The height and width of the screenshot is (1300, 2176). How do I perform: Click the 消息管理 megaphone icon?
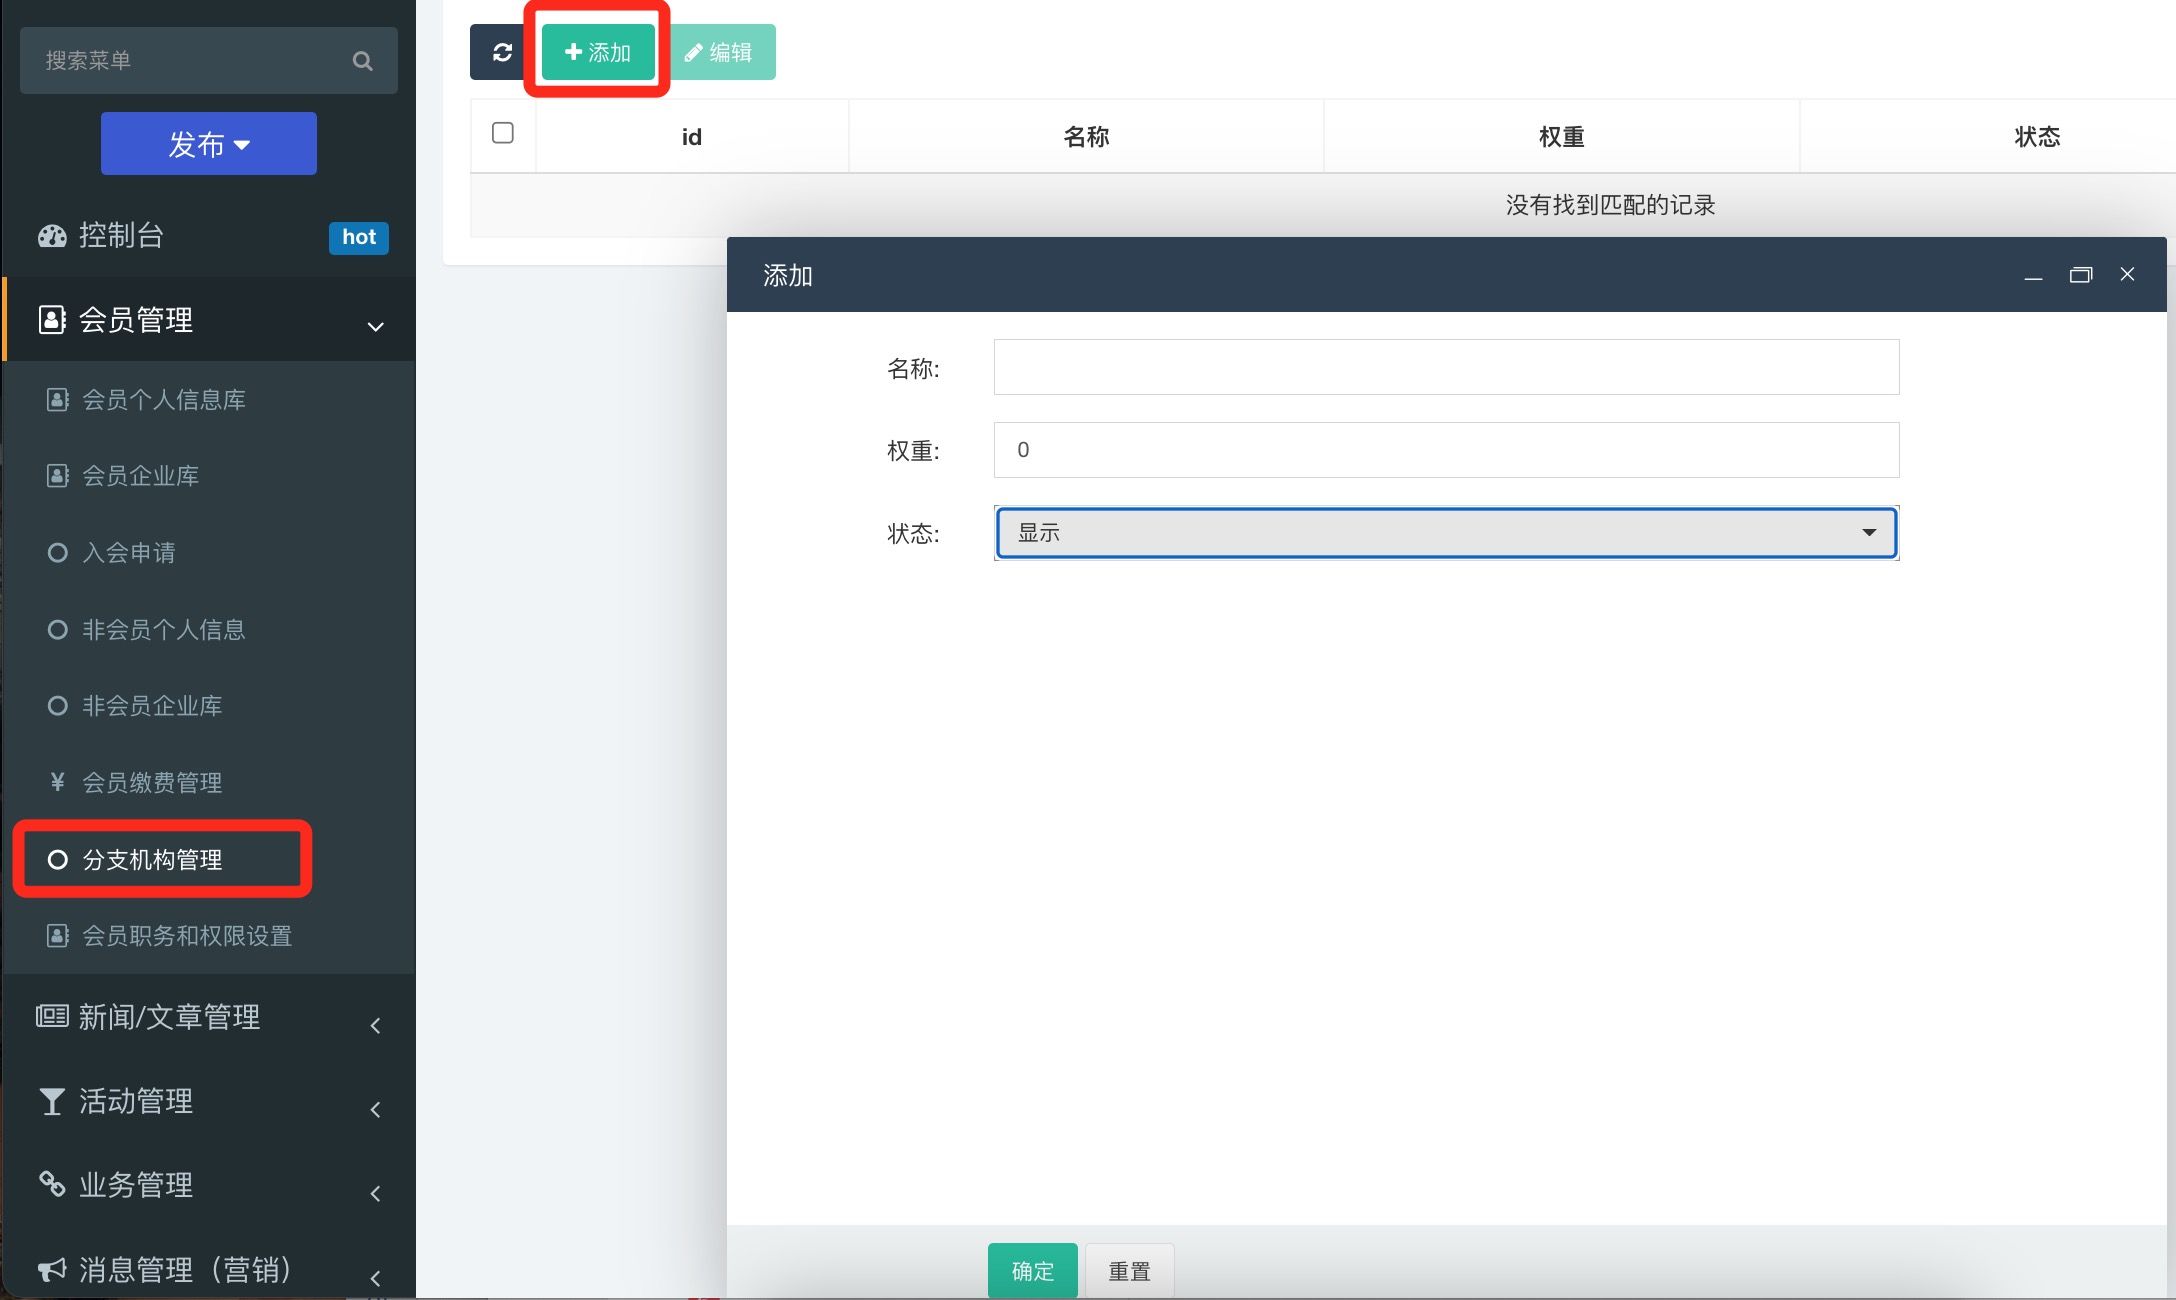52,1270
